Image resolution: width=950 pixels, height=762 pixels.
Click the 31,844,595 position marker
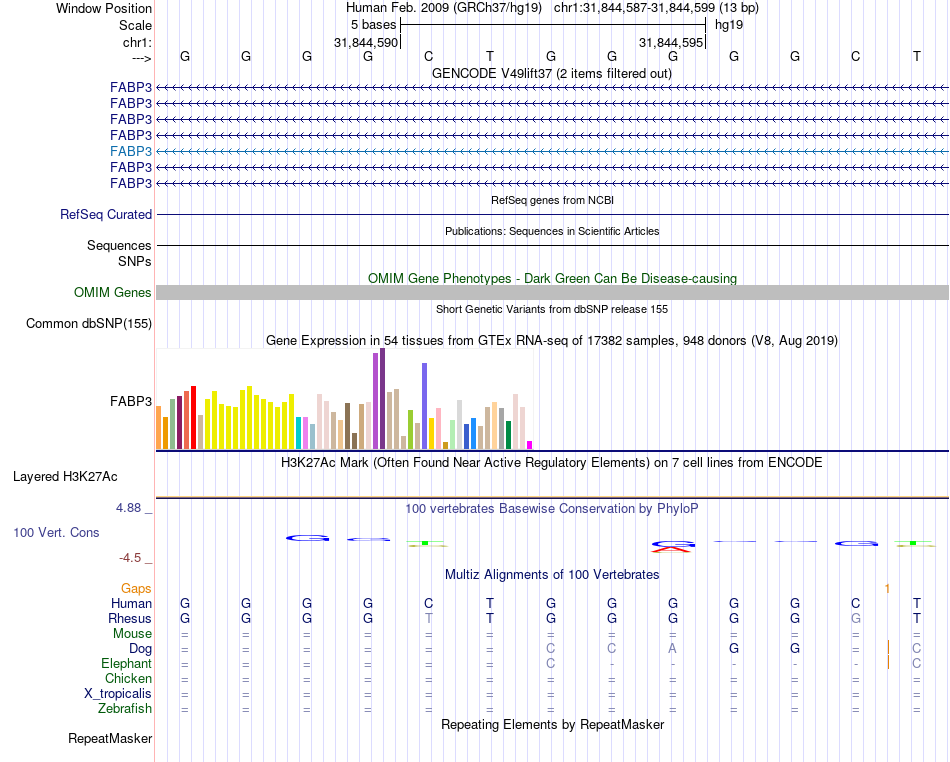[671, 42]
